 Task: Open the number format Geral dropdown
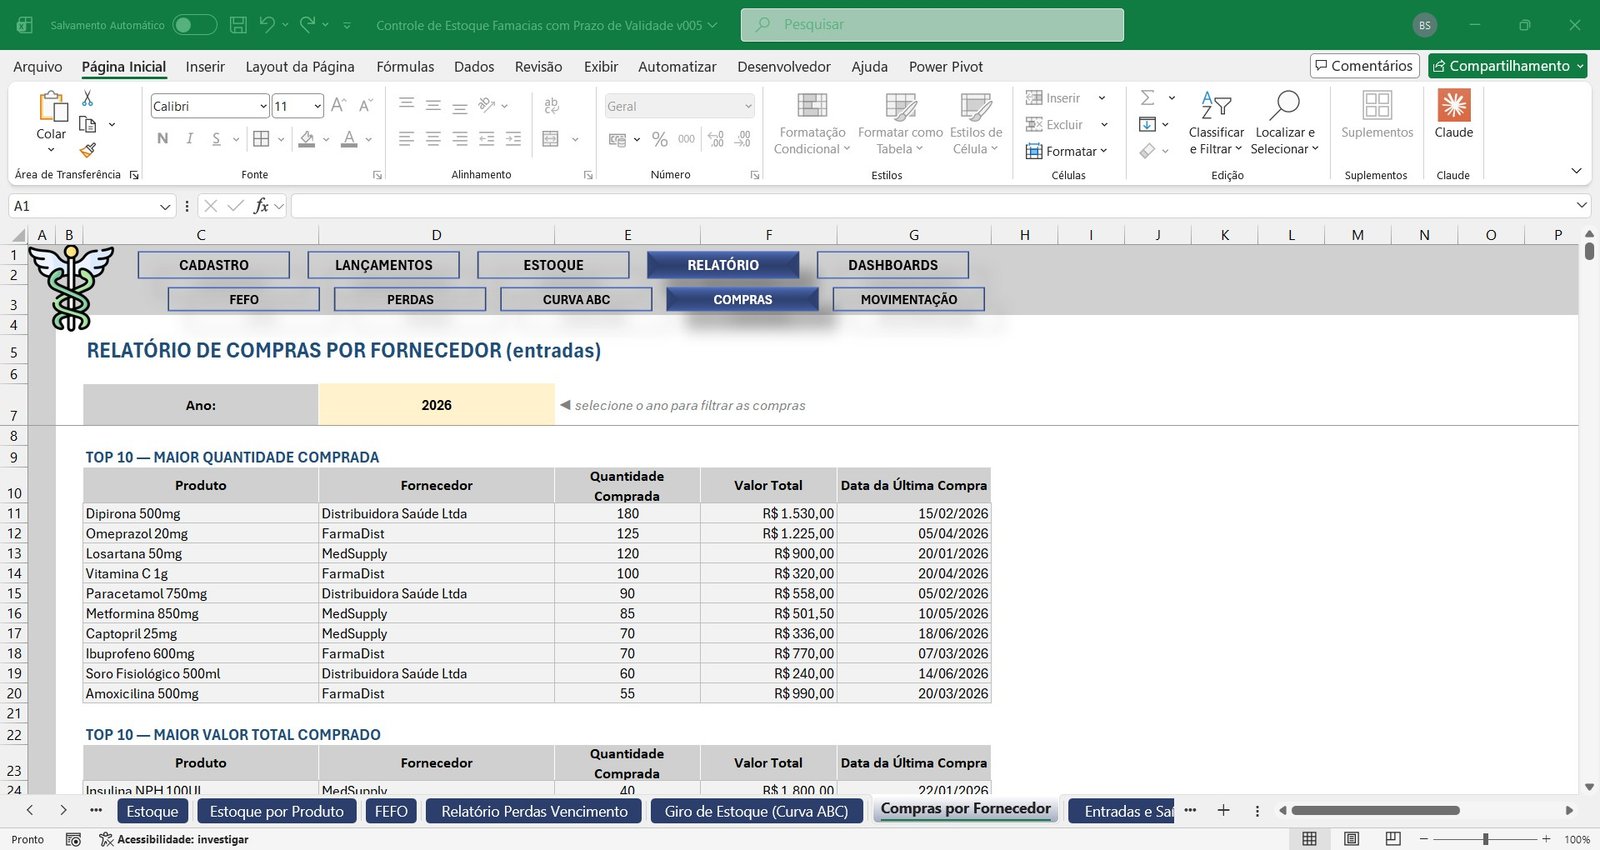click(x=748, y=106)
